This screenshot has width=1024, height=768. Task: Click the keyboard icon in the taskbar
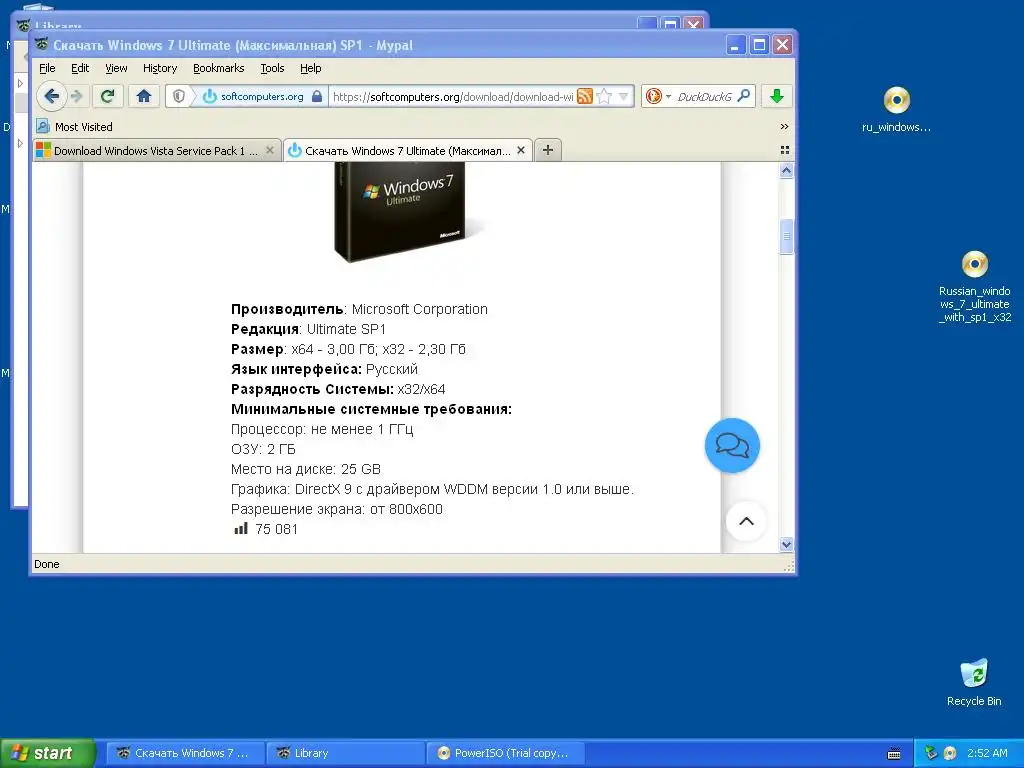894,754
